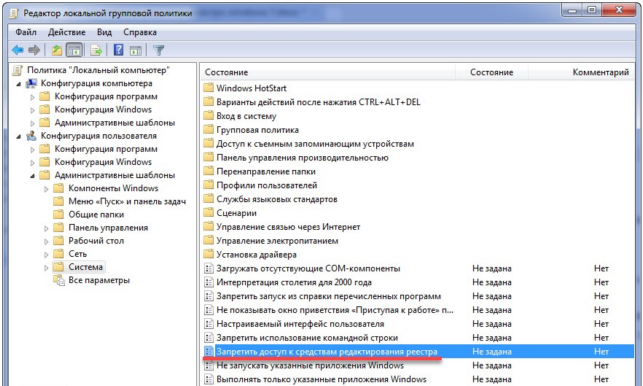
Task: Click the folder icon next to 'Групповая политика'
Action: 209,130
